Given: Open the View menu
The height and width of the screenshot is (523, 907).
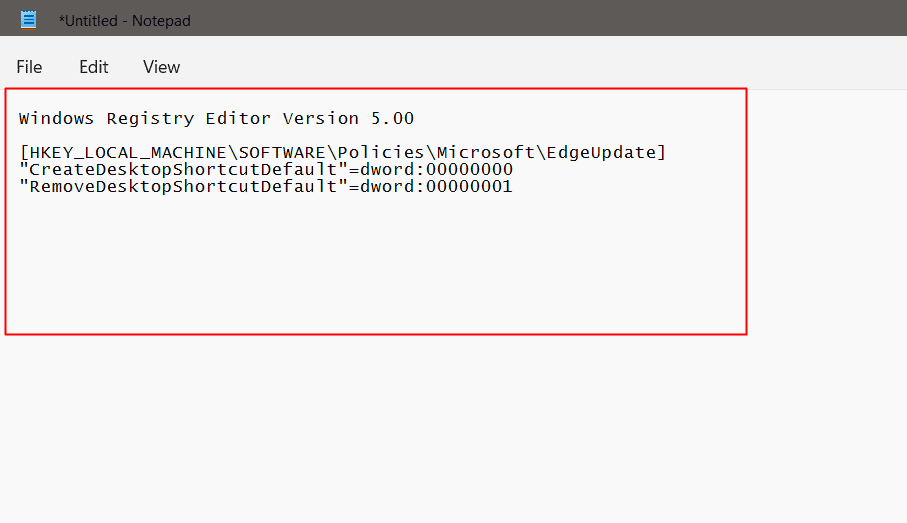Looking at the screenshot, I should click(161, 67).
